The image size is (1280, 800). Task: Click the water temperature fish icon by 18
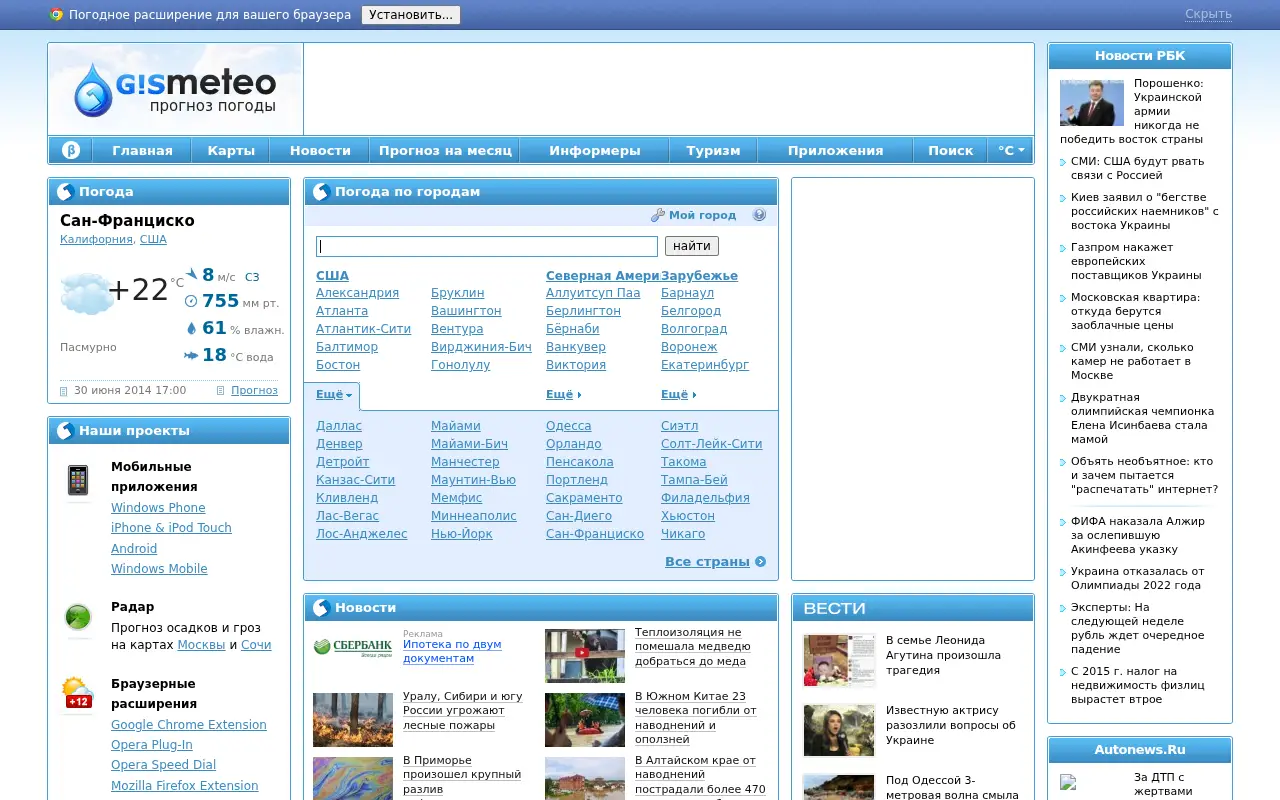click(191, 355)
